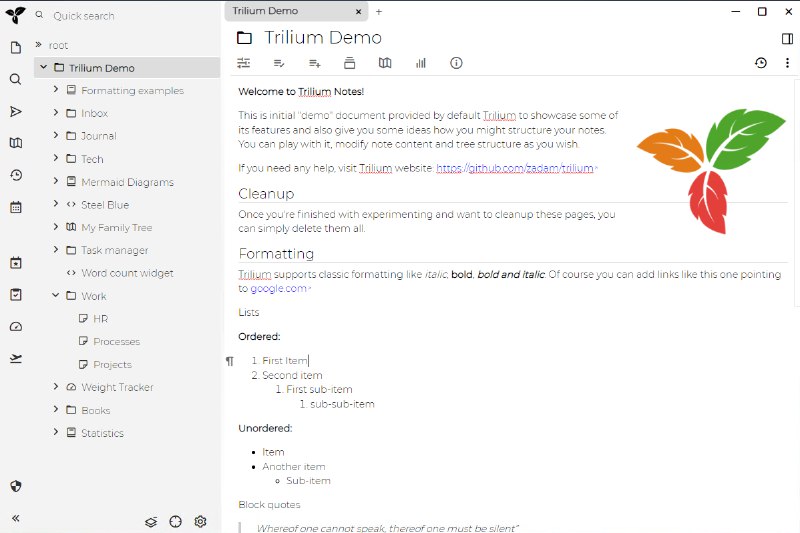Open the Search notes launcher icon
This screenshot has height=533, width=800.
16,79
